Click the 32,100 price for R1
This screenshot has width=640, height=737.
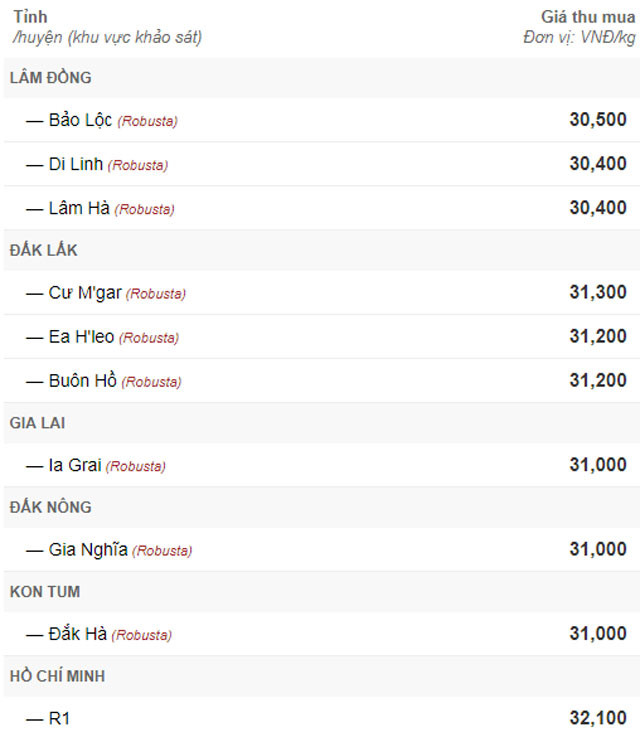click(x=598, y=718)
